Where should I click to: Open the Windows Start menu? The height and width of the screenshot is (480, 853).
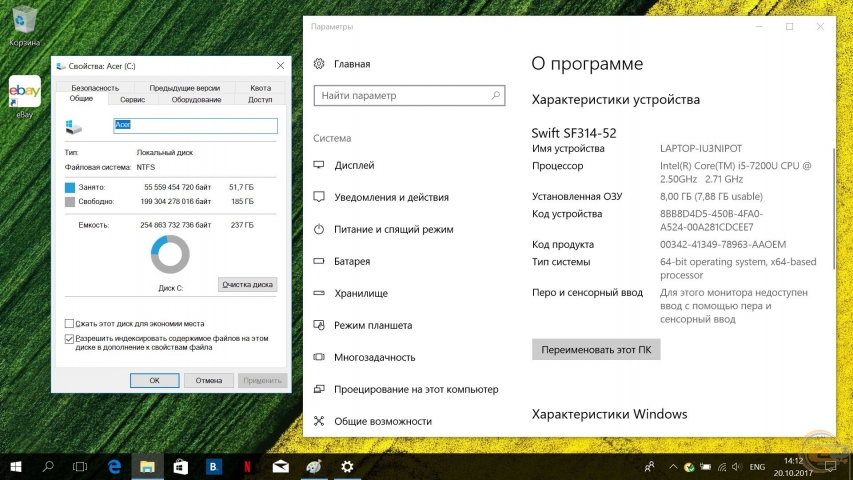(16, 466)
